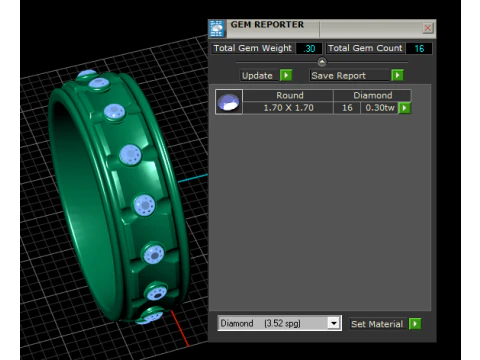Click the Gem Reporter panel icon
The image size is (480, 360).
[x=217, y=29]
